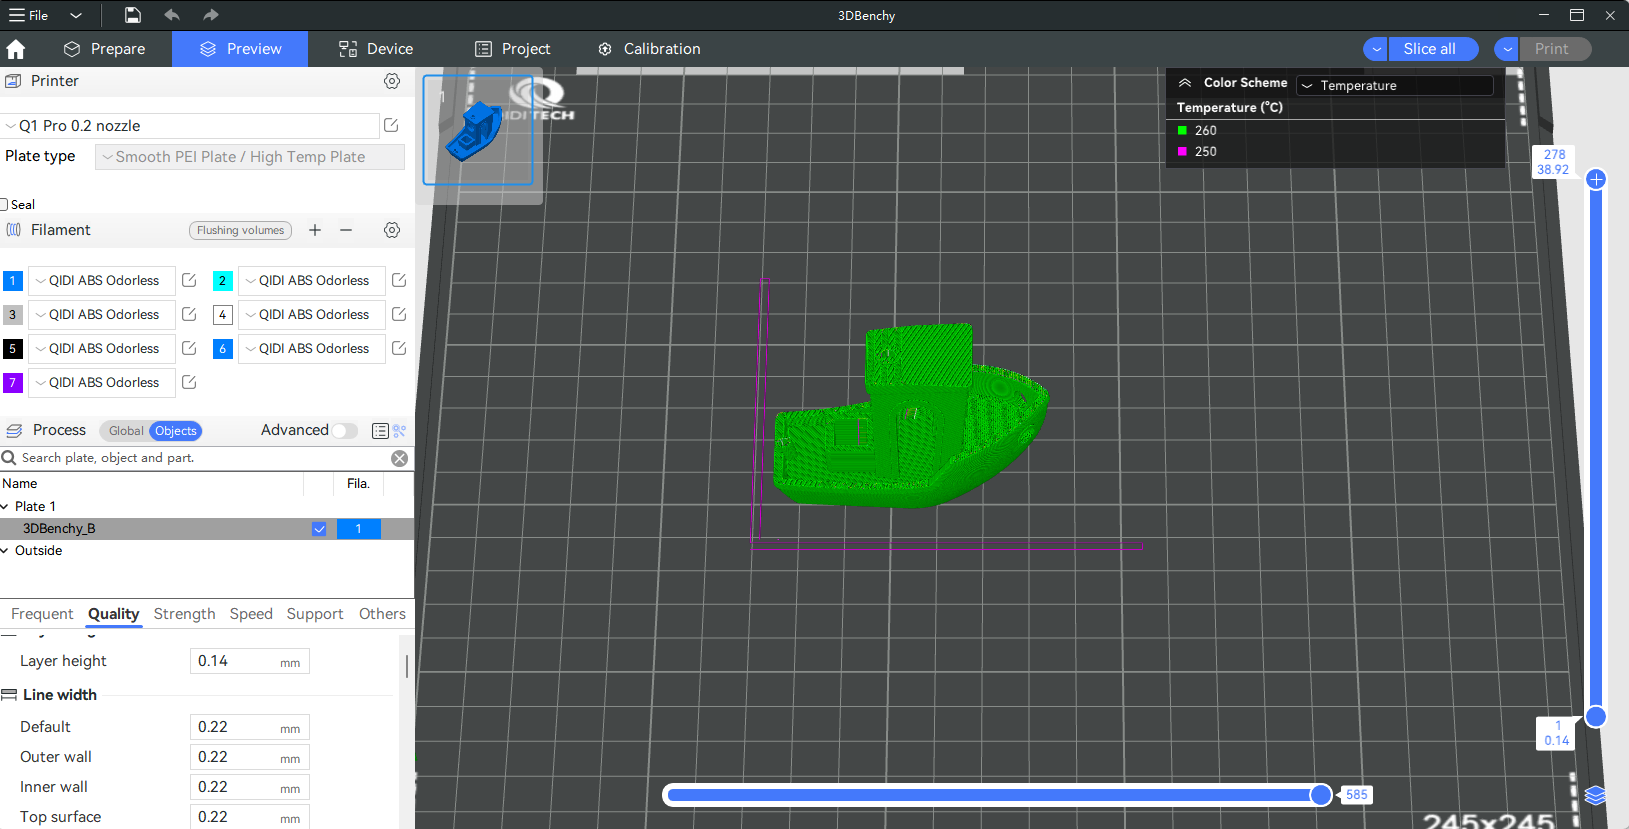Open the Color Scheme Temperature dropdown
This screenshot has width=1629, height=829.
pyautogui.click(x=1395, y=85)
